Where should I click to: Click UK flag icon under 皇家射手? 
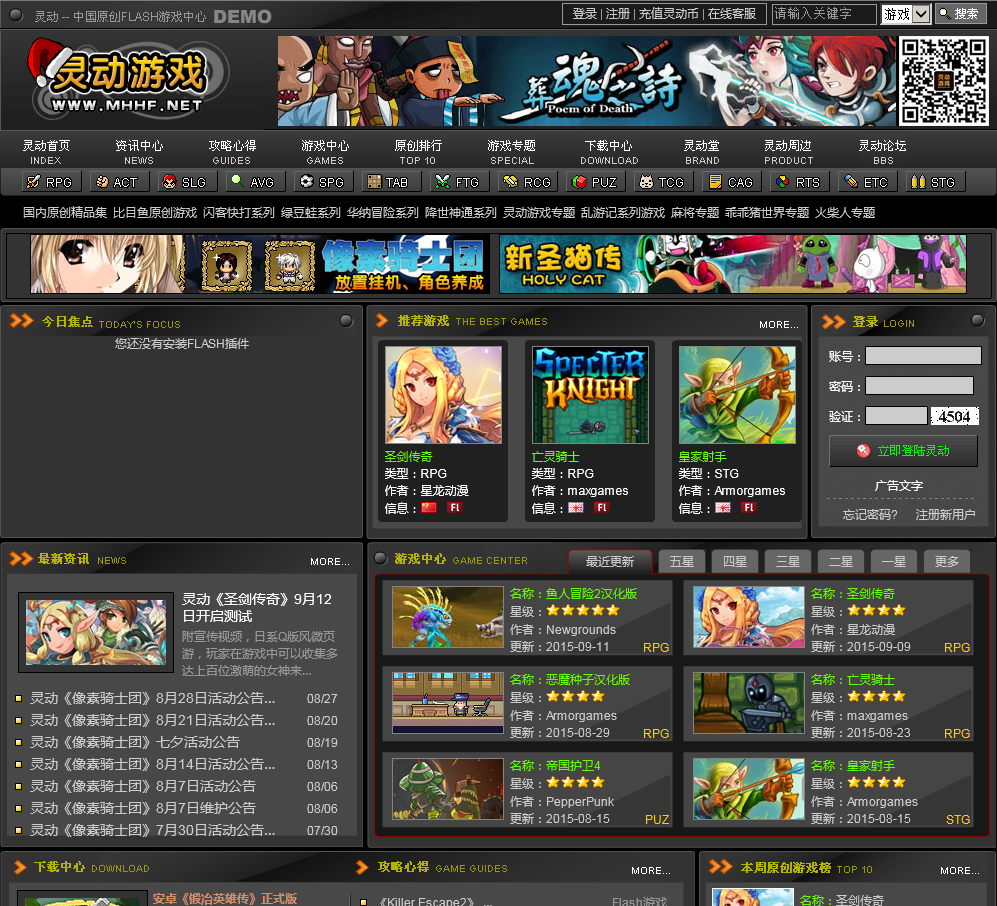[x=723, y=507]
